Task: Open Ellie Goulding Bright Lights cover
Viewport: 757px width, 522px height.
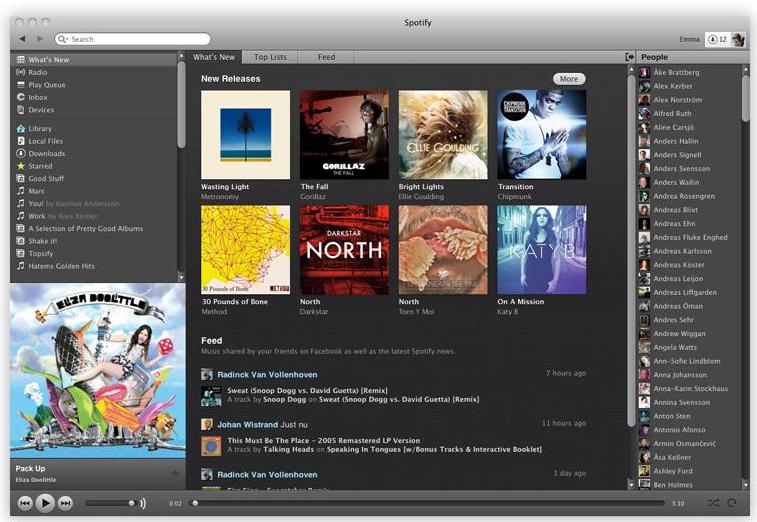Action: [x=443, y=135]
